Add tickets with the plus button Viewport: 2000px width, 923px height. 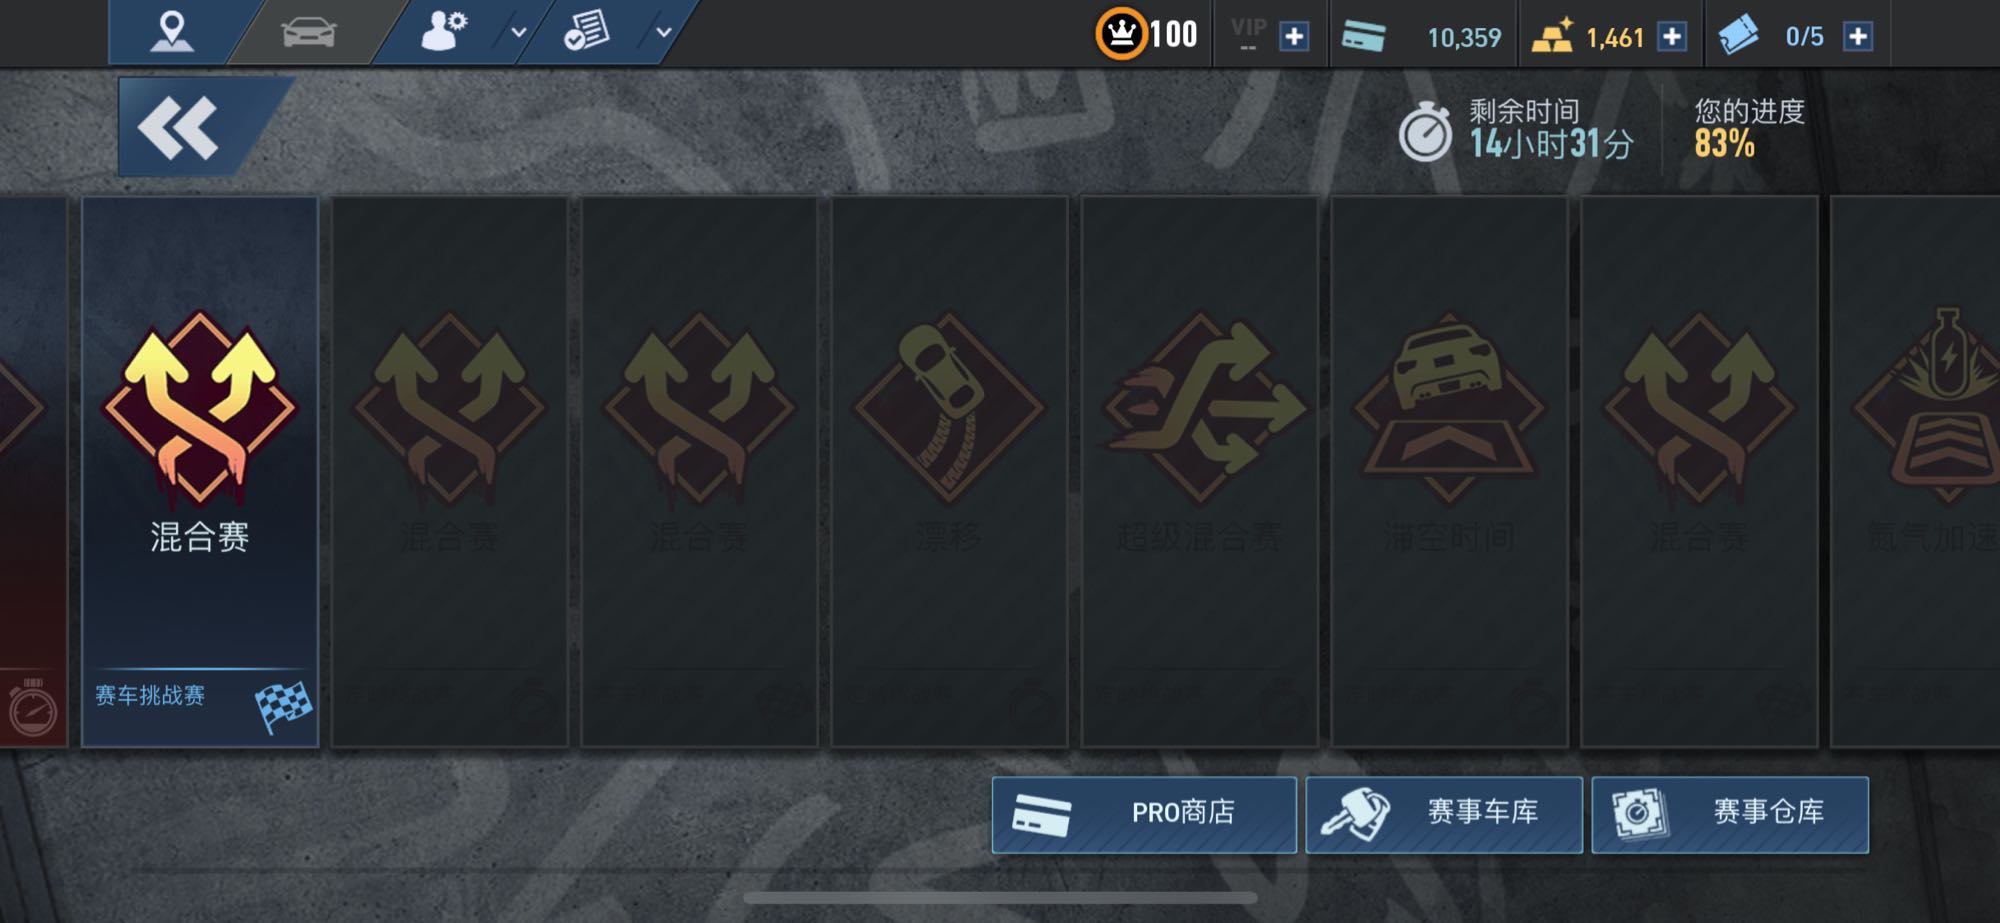click(1858, 37)
